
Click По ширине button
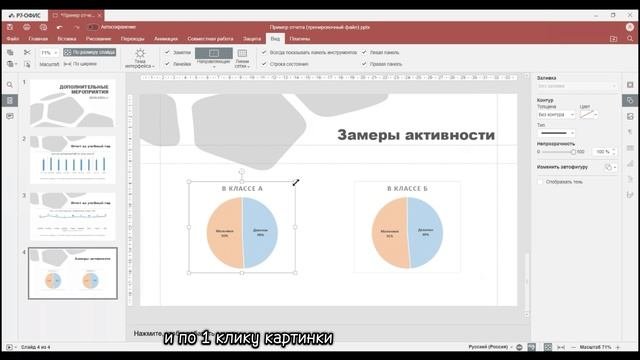pos(80,64)
